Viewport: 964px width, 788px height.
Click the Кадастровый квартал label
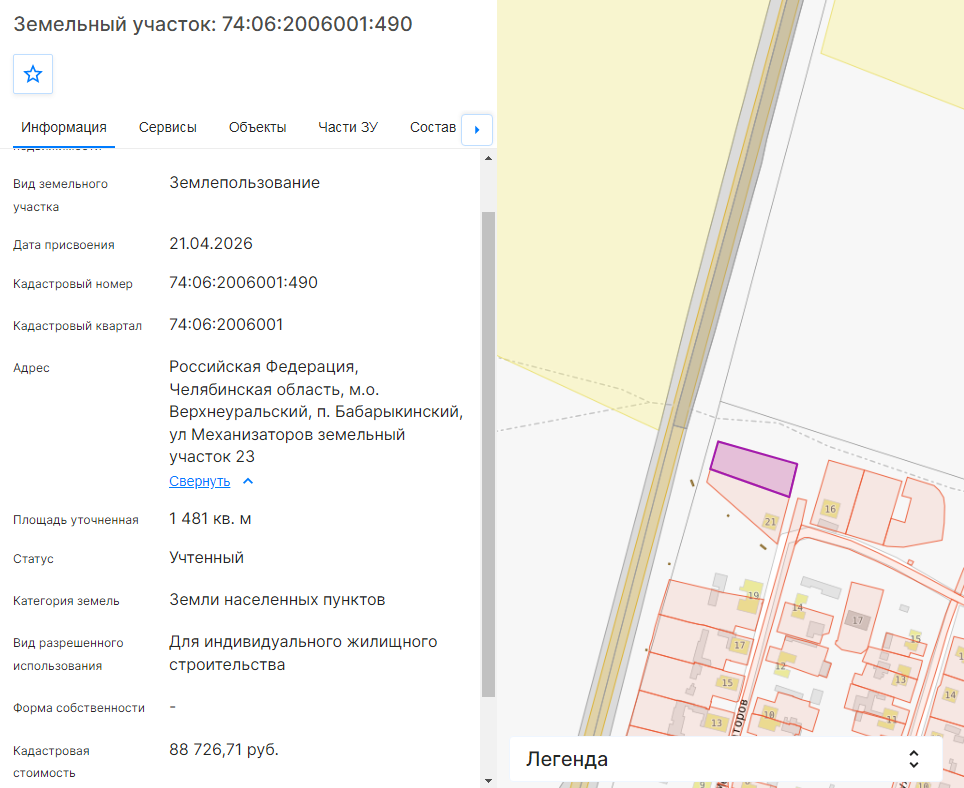click(77, 326)
